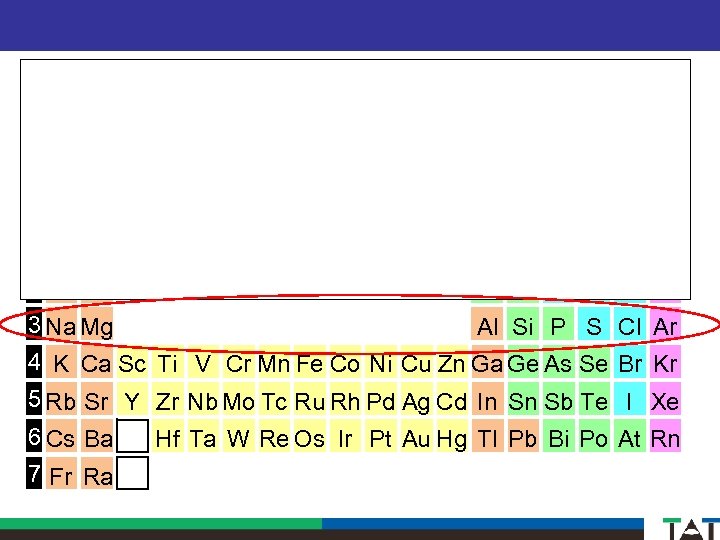Choose the I iodine cell

630,399
